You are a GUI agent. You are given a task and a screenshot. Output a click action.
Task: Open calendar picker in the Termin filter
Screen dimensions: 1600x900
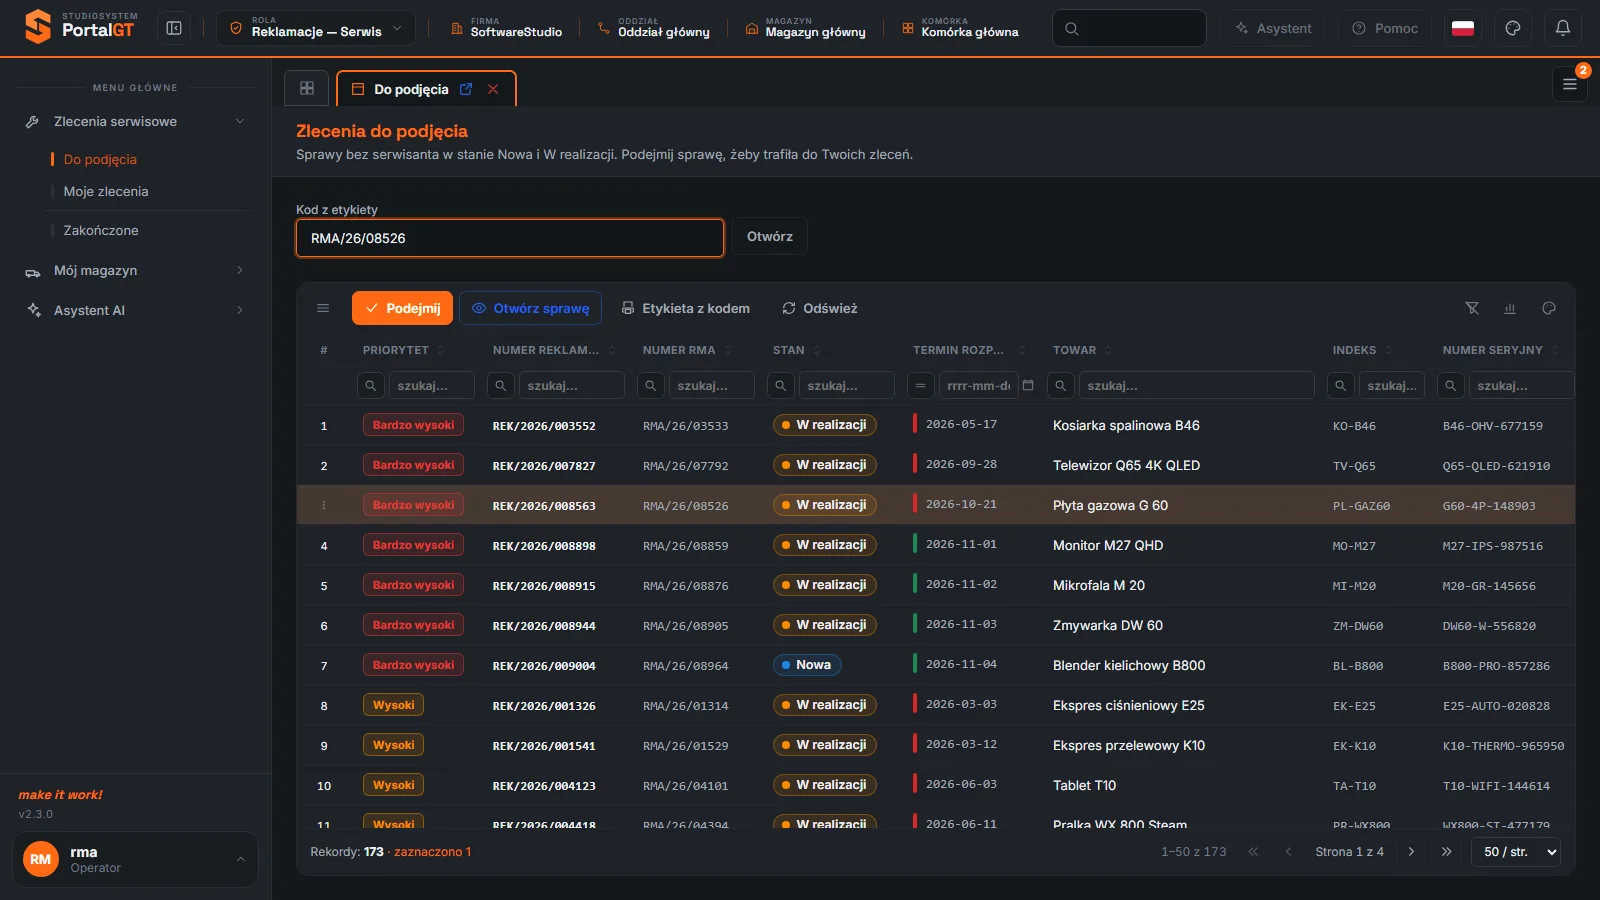point(1028,385)
